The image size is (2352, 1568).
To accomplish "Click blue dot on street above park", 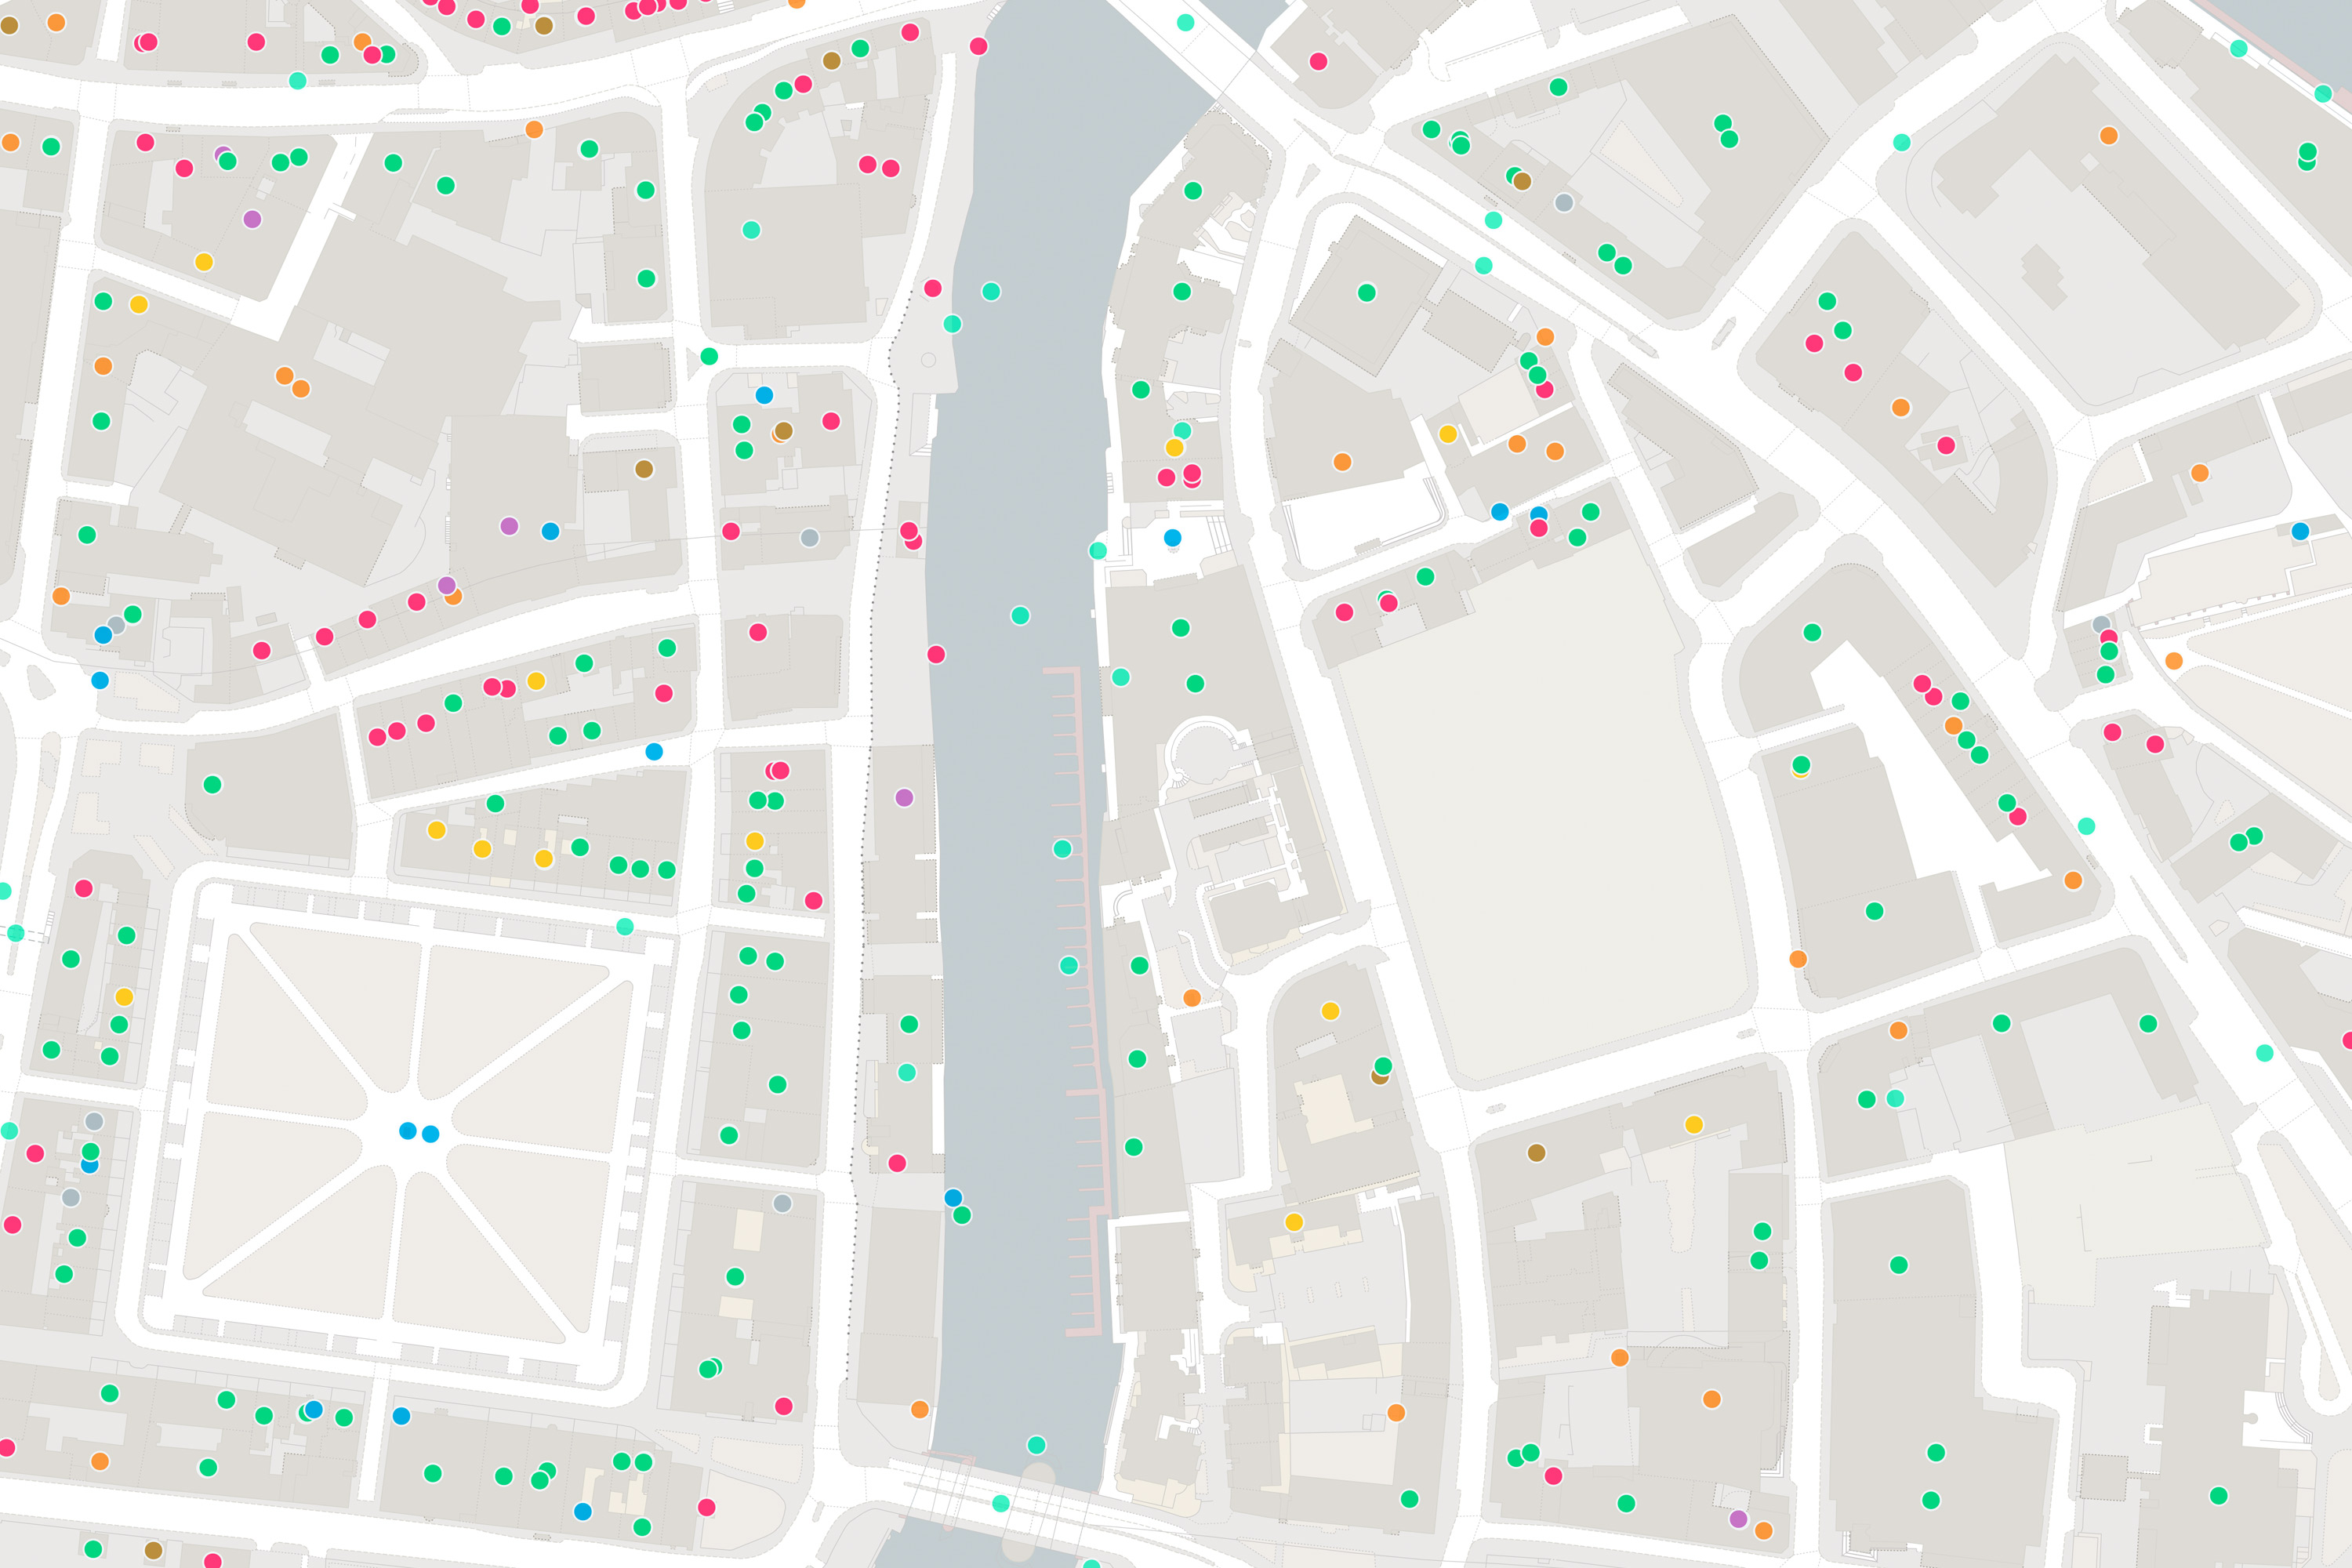I will (654, 751).
